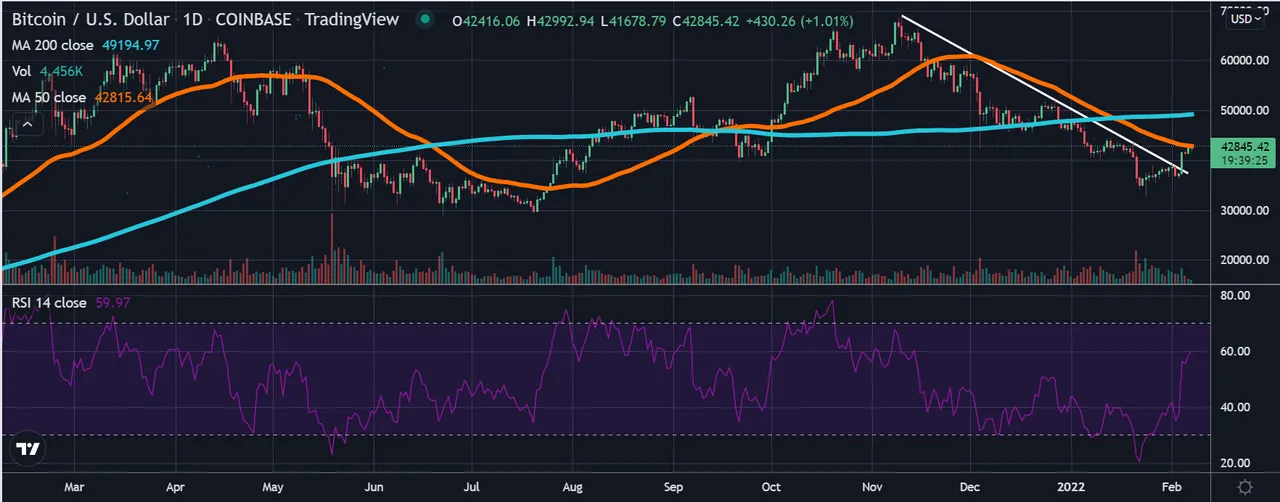This screenshot has height=502, width=1280.
Task: Click the Sep label on time axis
Action: (x=673, y=487)
